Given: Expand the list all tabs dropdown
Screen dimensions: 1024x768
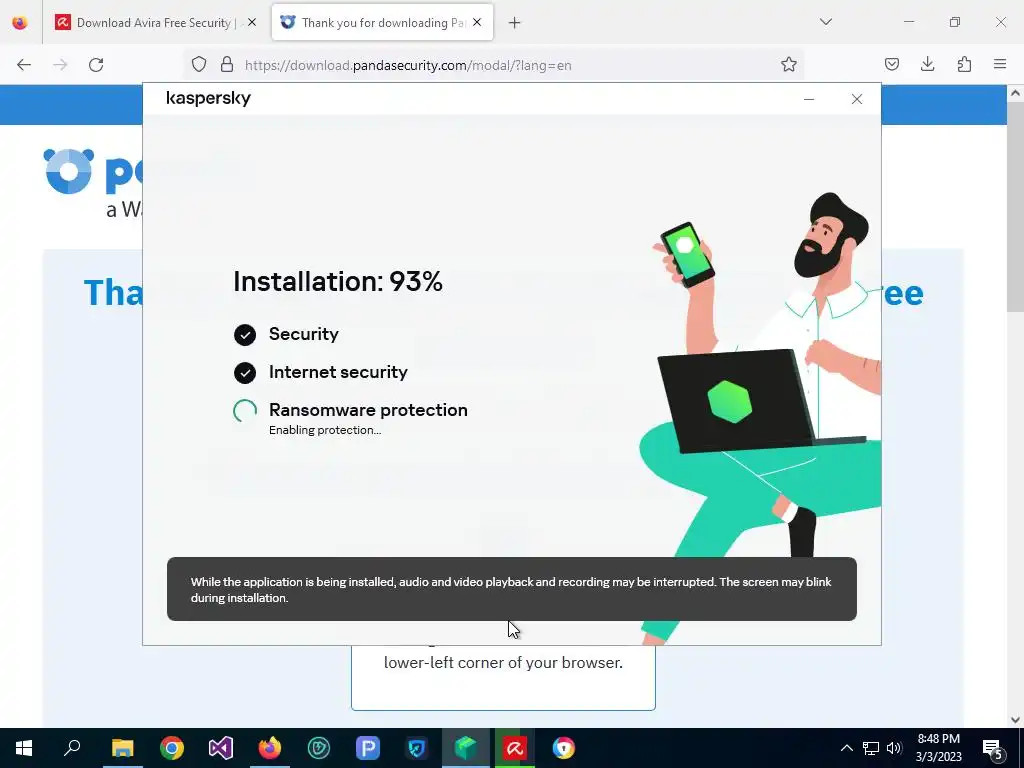Looking at the screenshot, I should click(825, 22).
